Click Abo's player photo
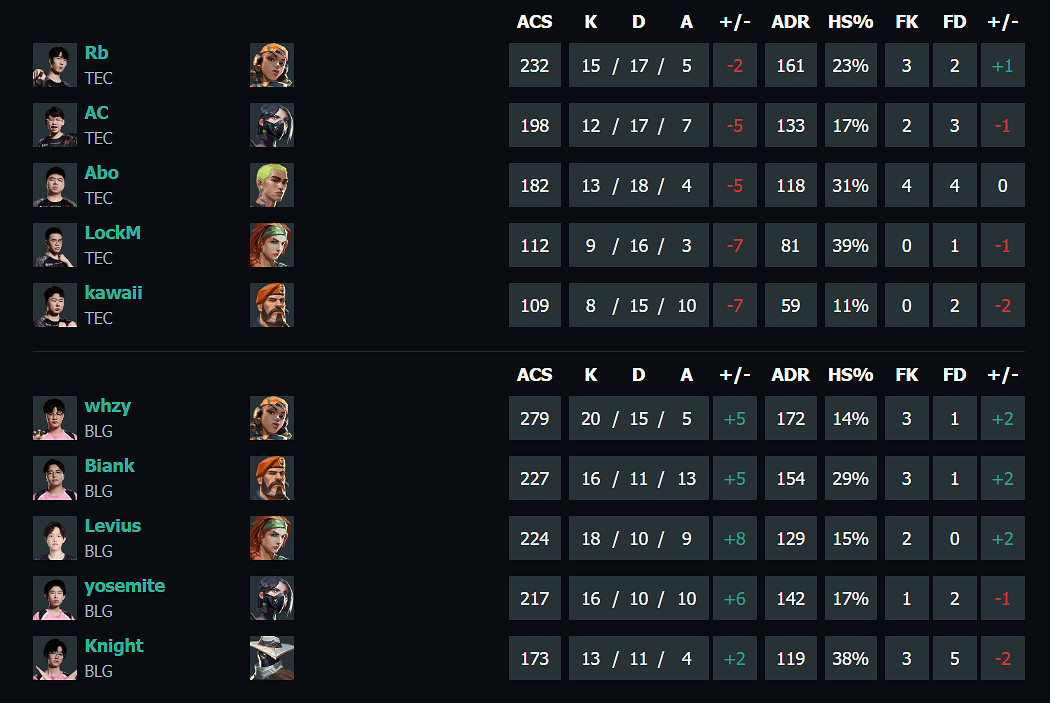 (x=55, y=185)
